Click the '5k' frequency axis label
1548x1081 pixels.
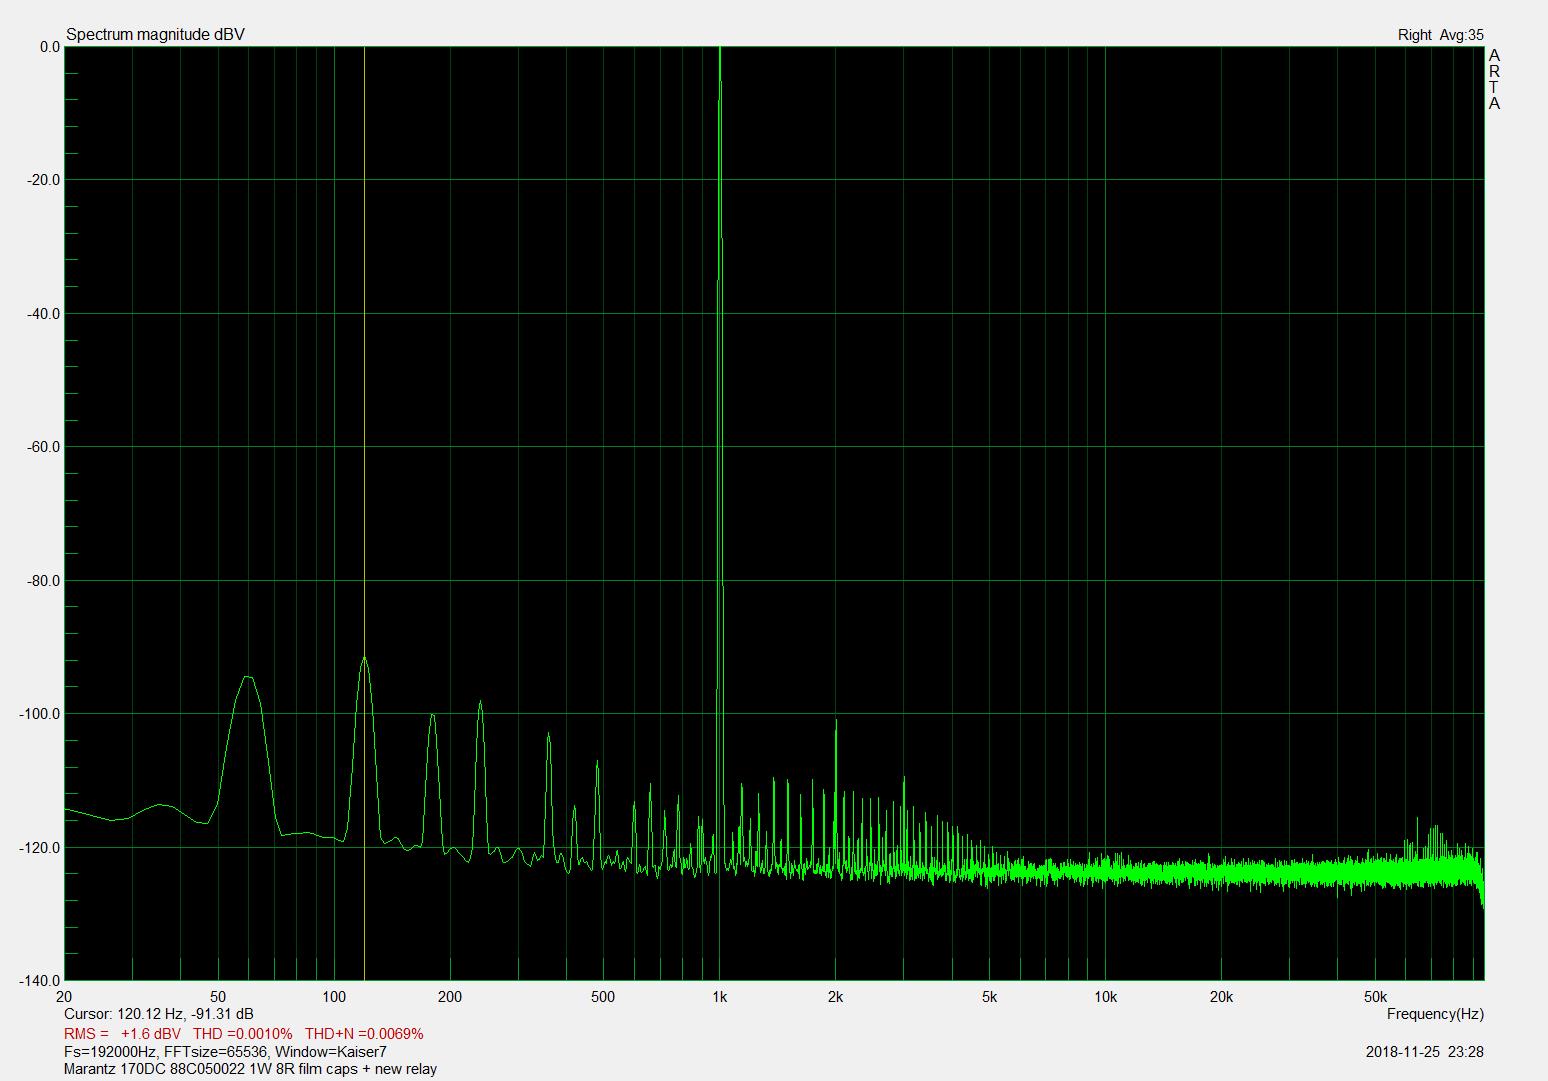pyautogui.click(x=989, y=997)
